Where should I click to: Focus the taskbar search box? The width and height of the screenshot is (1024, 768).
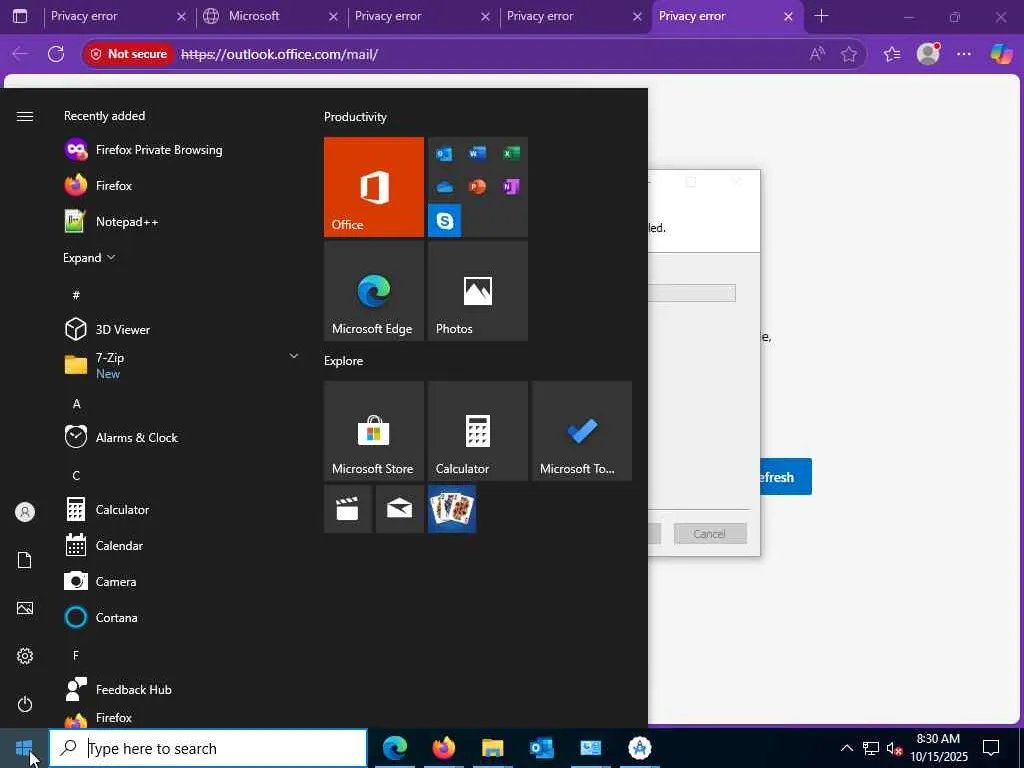pyautogui.click(x=208, y=748)
